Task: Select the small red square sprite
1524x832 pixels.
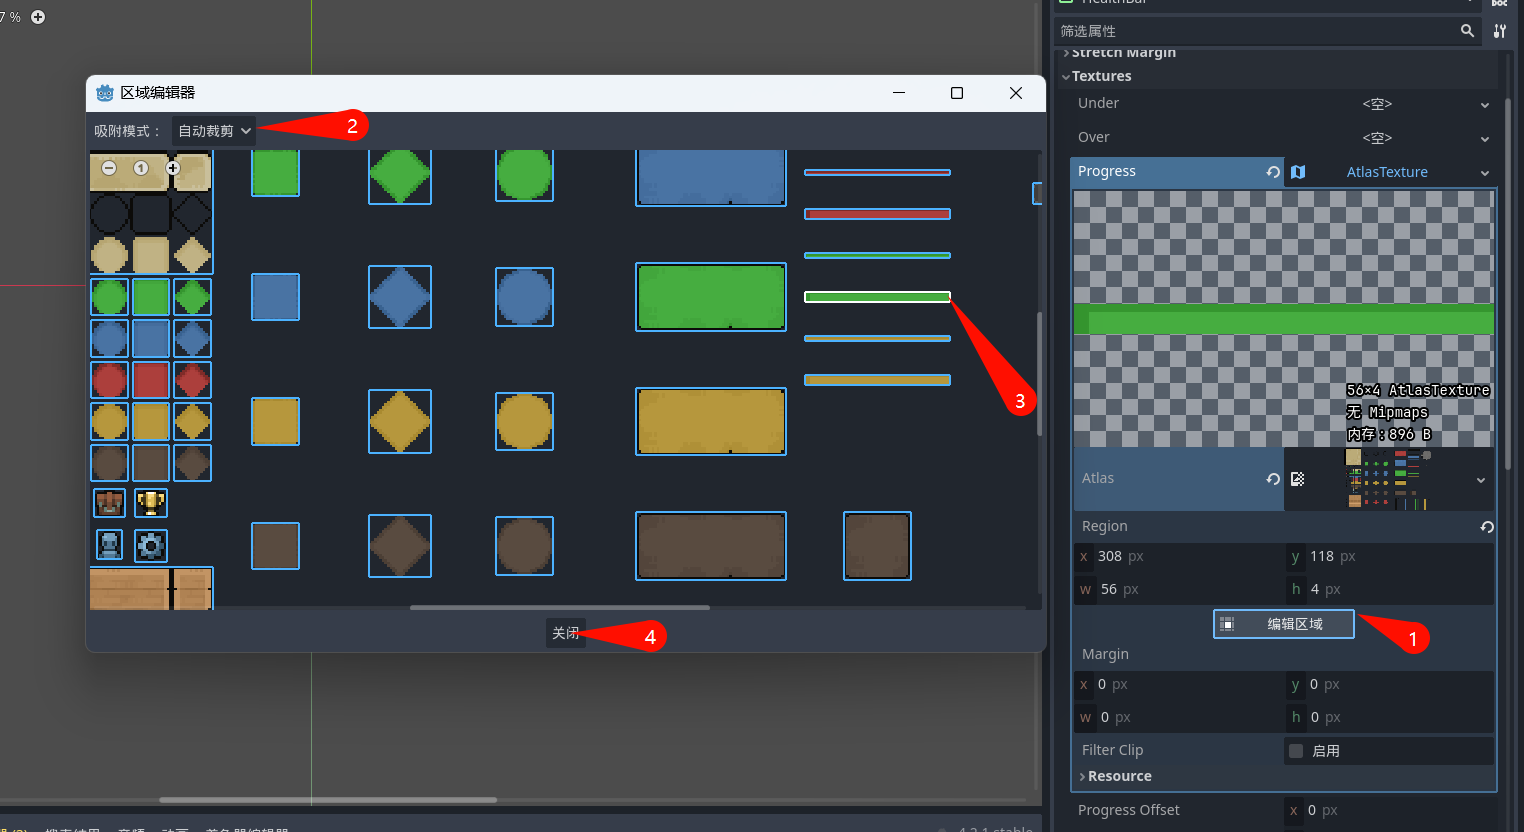Action: pyautogui.click(x=151, y=380)
